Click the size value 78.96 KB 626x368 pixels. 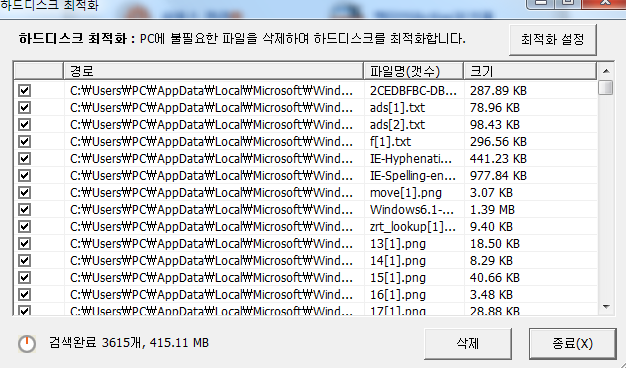(x=495, y=108)
